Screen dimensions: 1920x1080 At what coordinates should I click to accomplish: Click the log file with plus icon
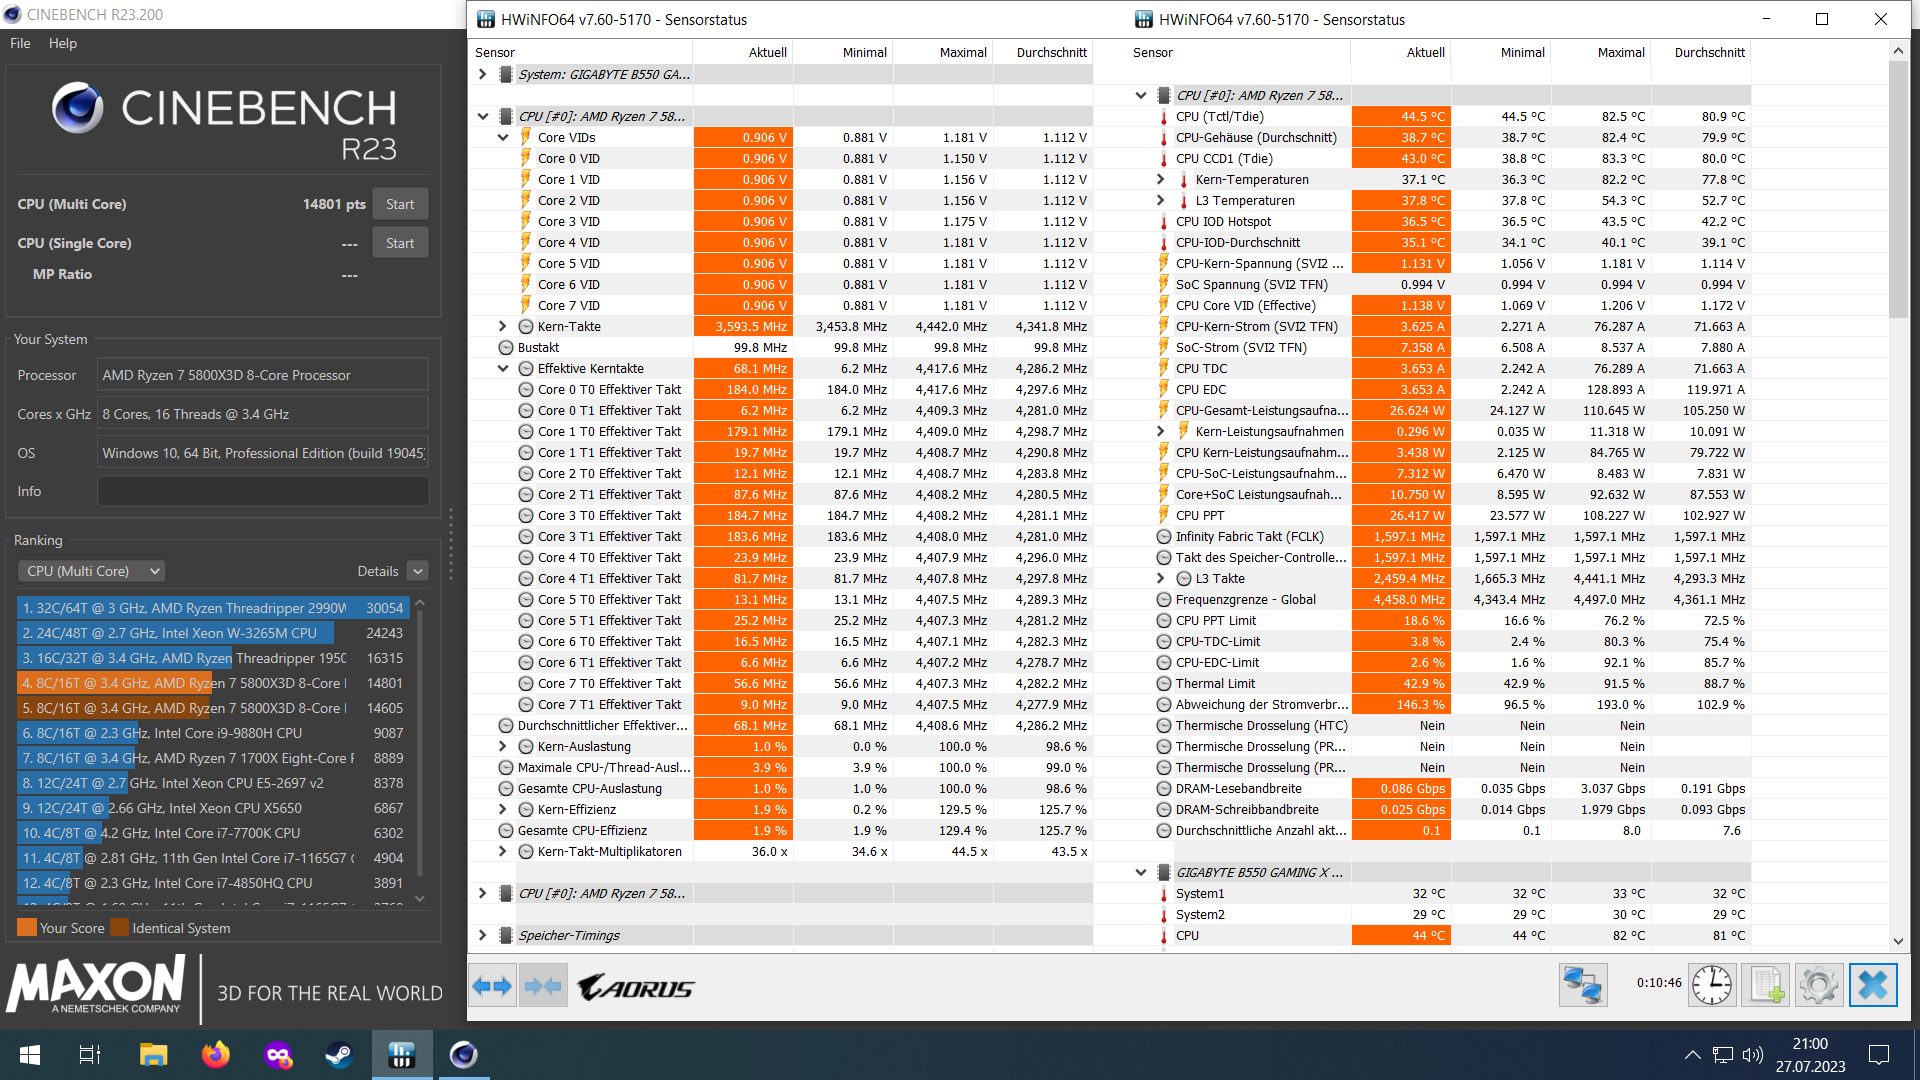pos(1765,985)
